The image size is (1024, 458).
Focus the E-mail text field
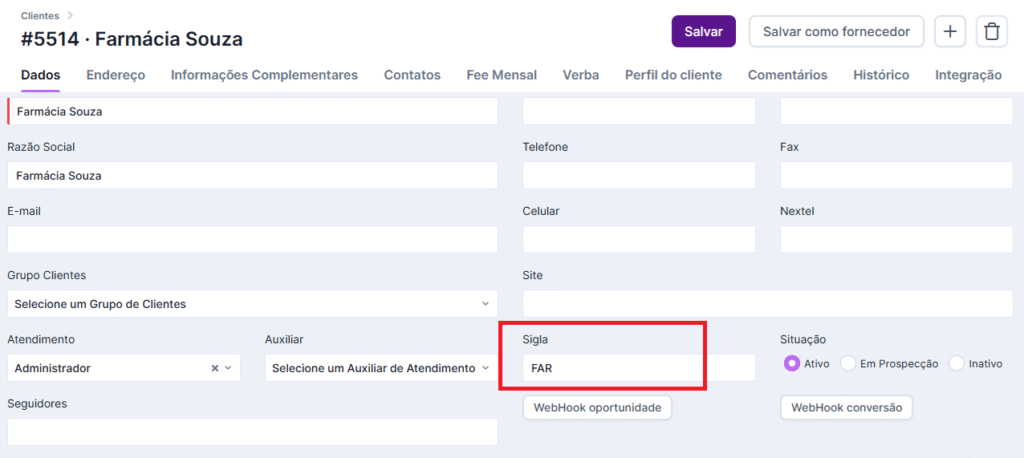click(252, 240)
